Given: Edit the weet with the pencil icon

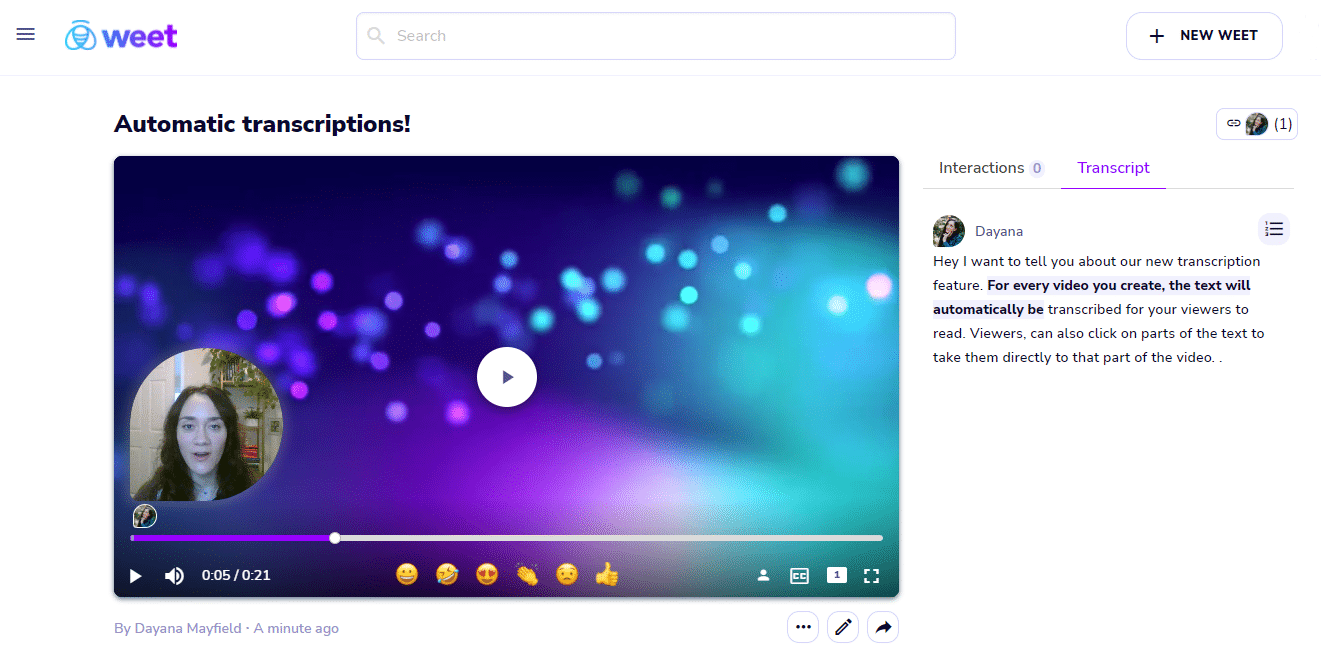Looking at the screenshot, I should click(843, 627).
